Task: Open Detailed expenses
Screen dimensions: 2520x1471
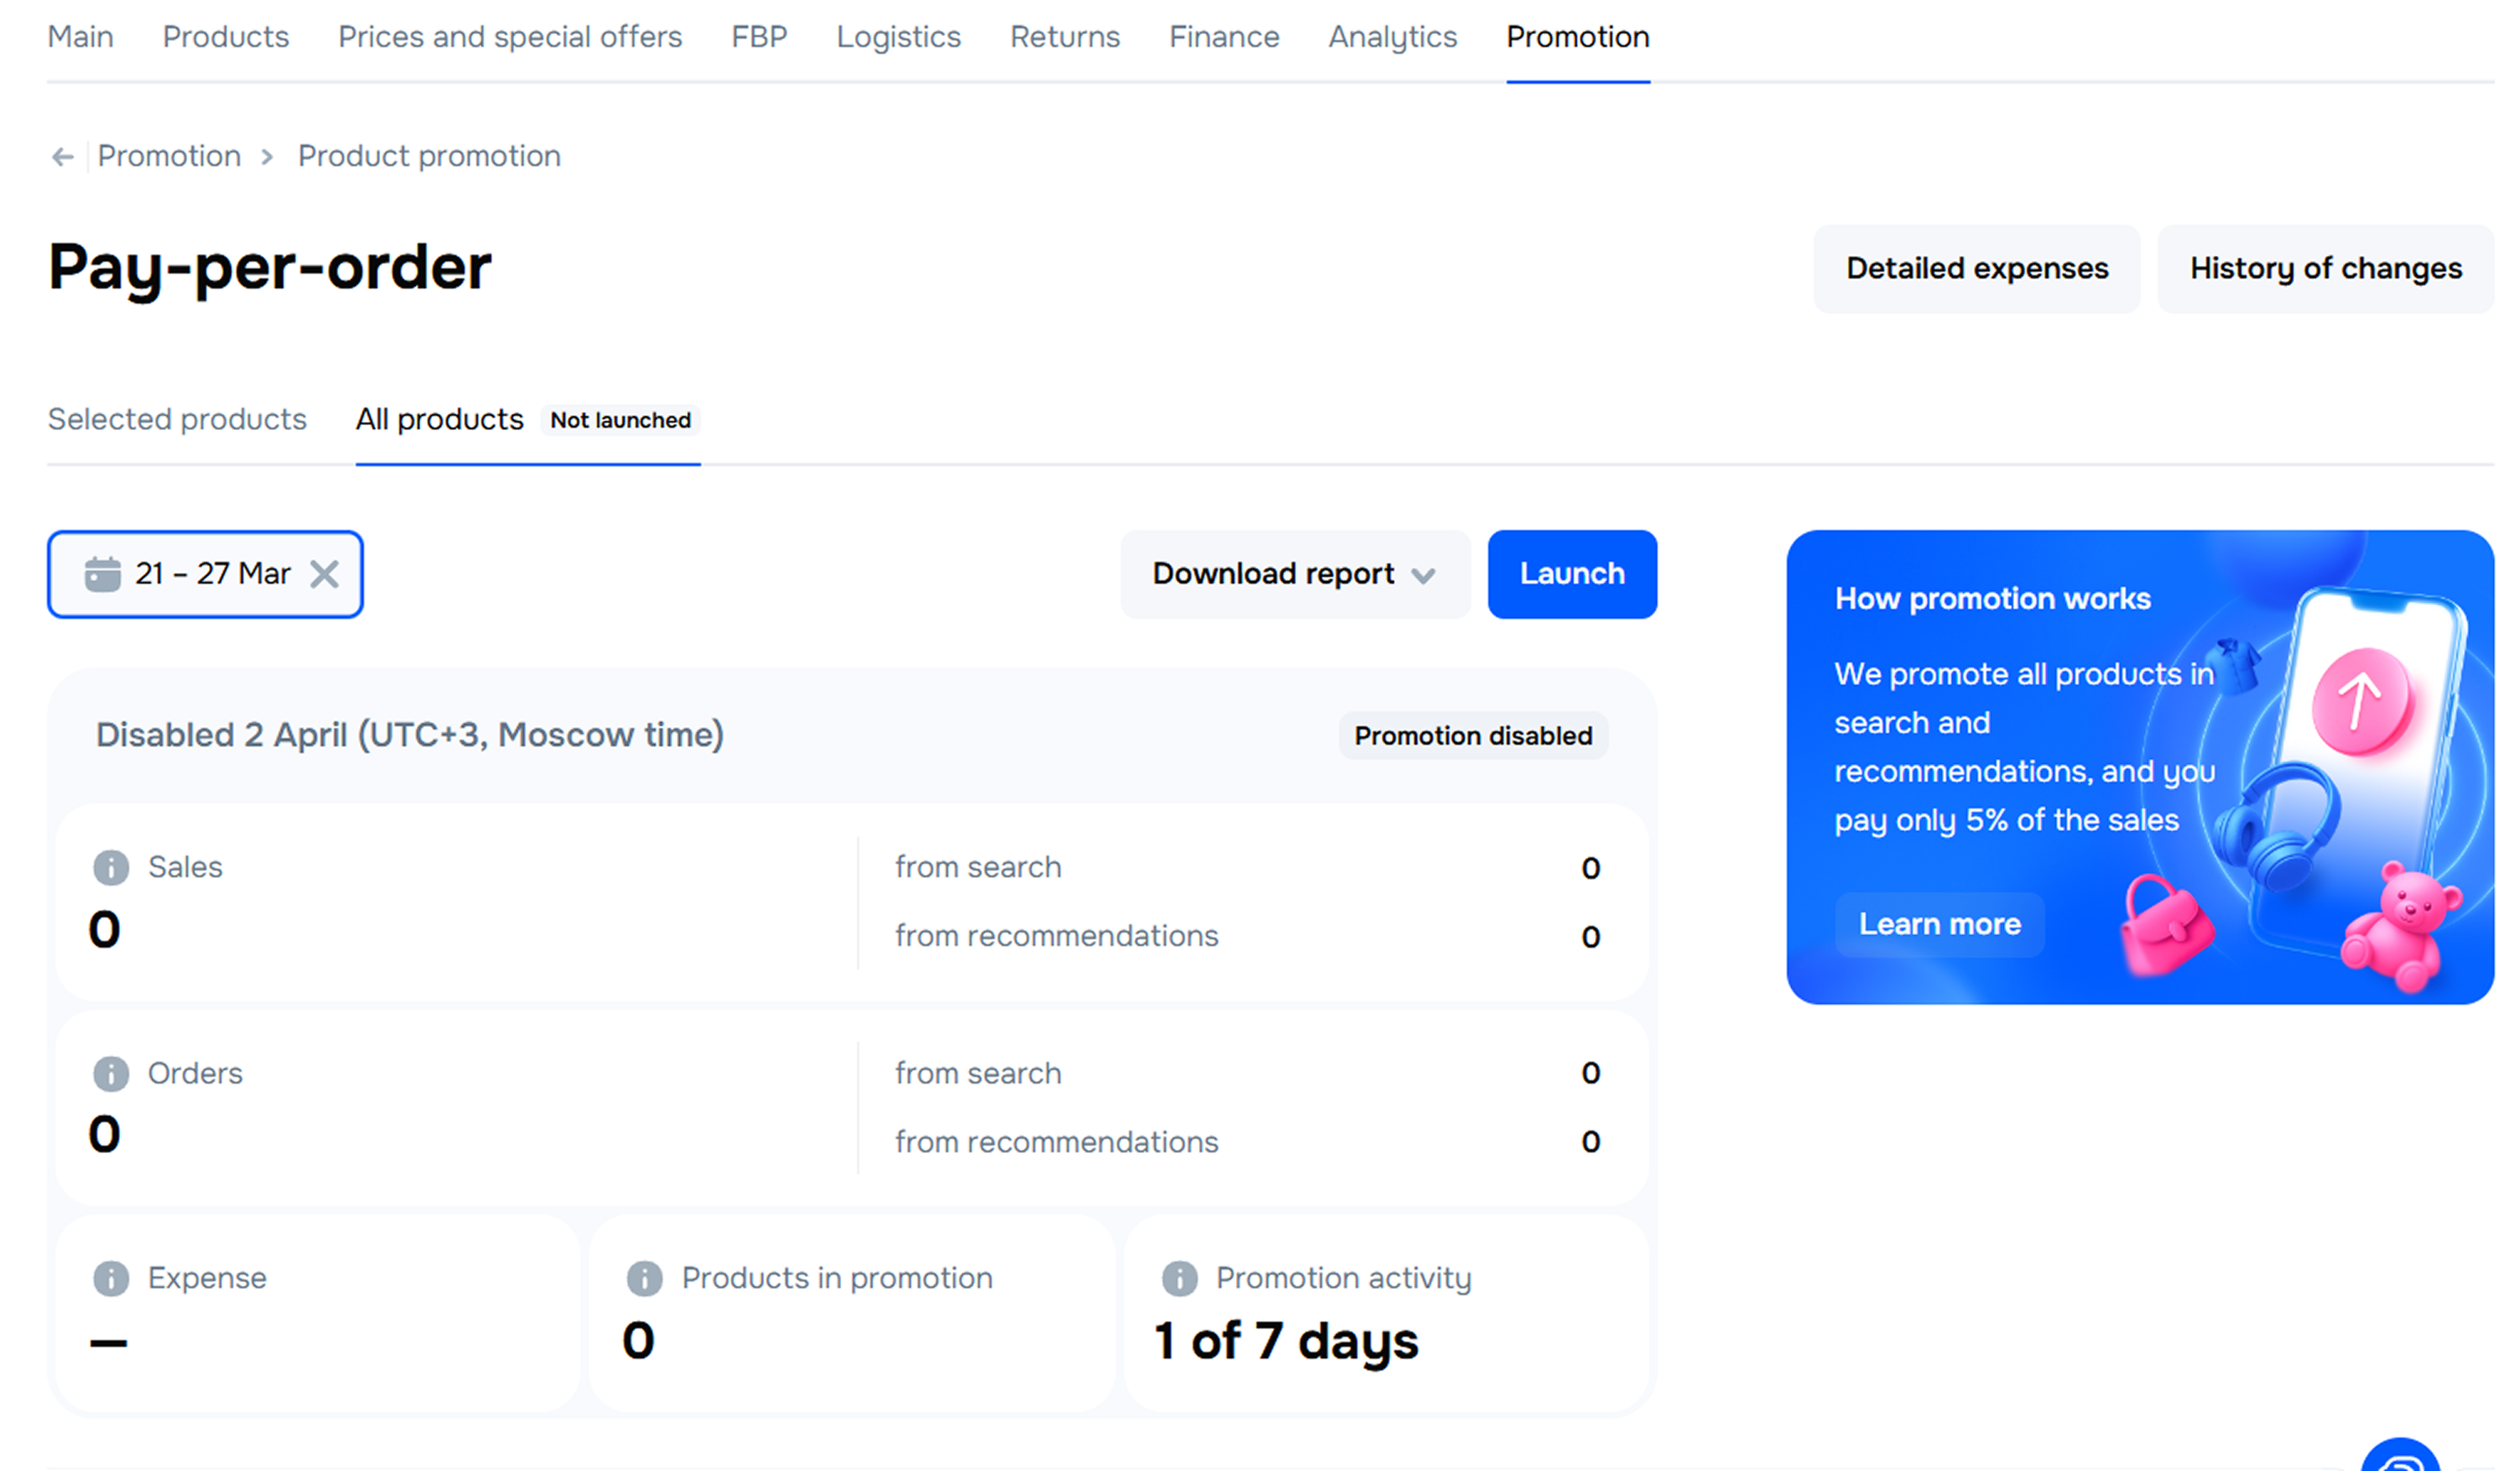Action: pos(1976,268)
